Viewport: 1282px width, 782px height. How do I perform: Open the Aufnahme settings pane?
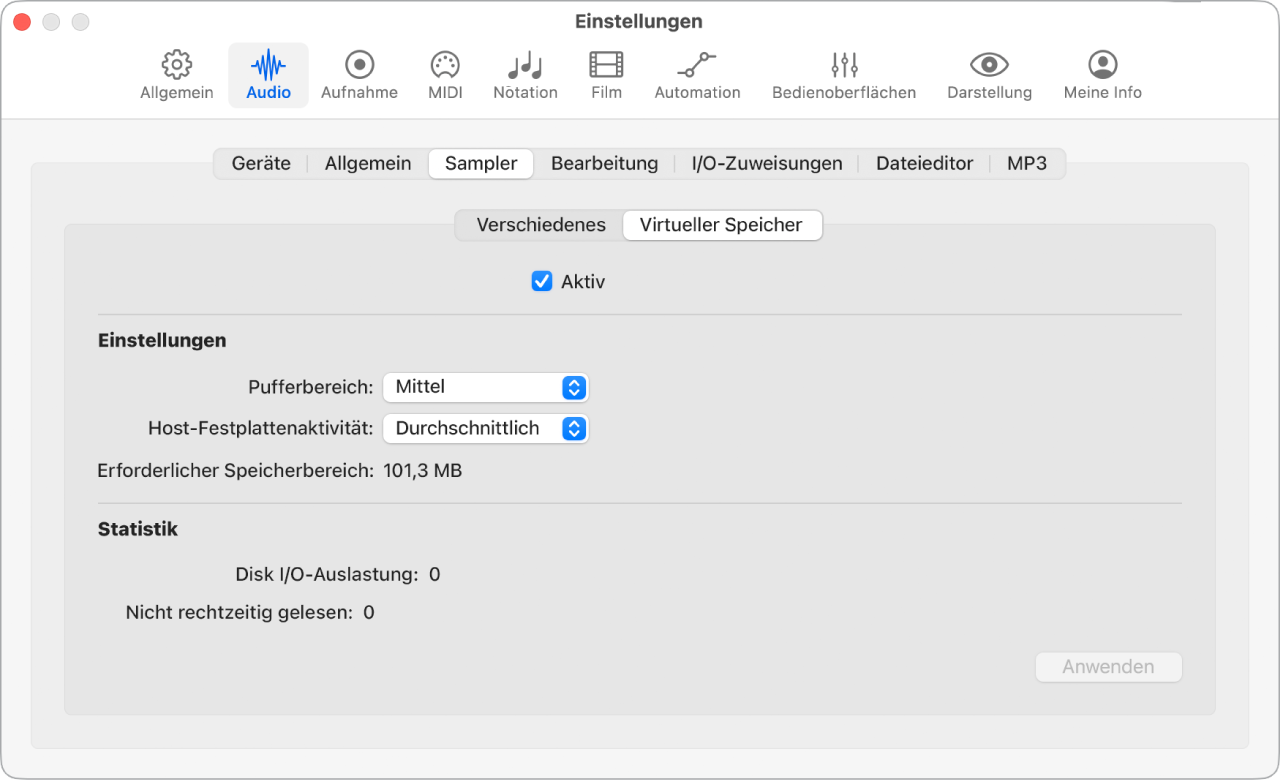point(359,75)
